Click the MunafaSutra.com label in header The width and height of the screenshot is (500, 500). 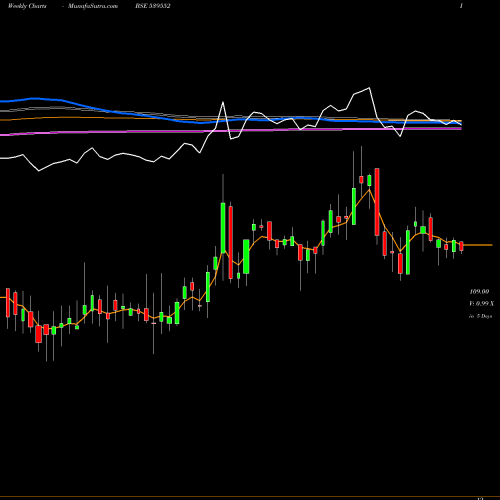(93, 6)
